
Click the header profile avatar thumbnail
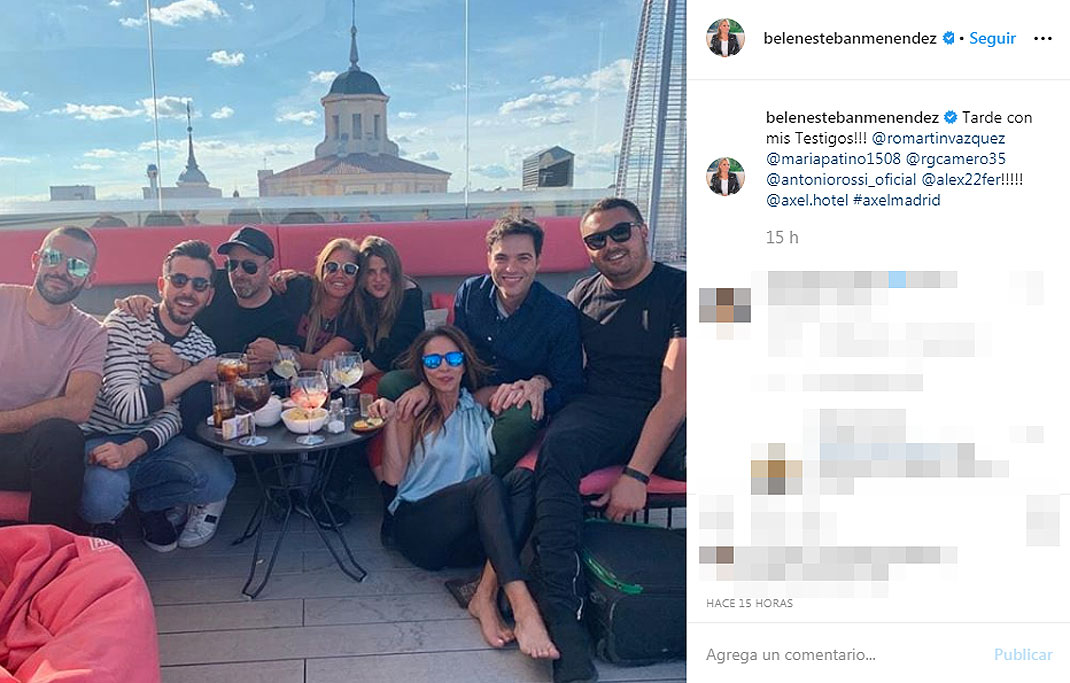[725, 38]
